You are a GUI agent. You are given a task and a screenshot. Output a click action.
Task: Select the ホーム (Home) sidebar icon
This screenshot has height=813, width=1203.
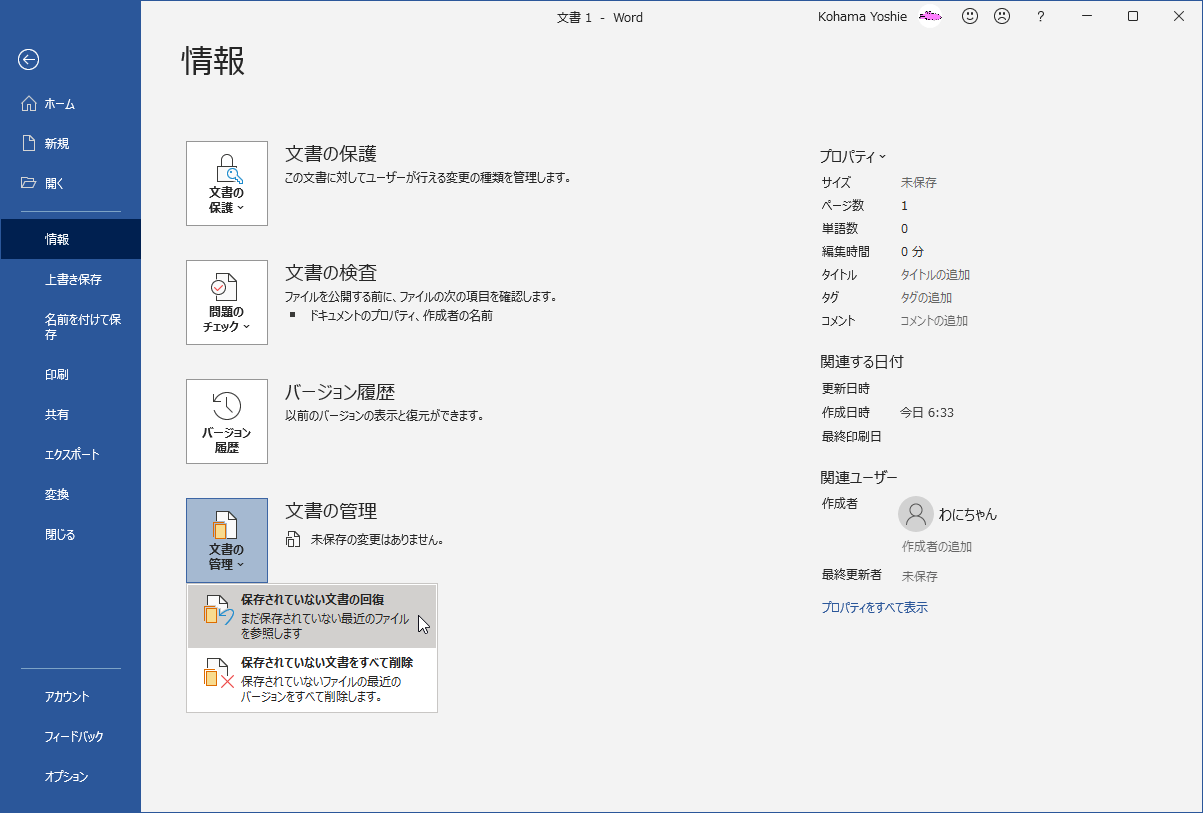28,102
